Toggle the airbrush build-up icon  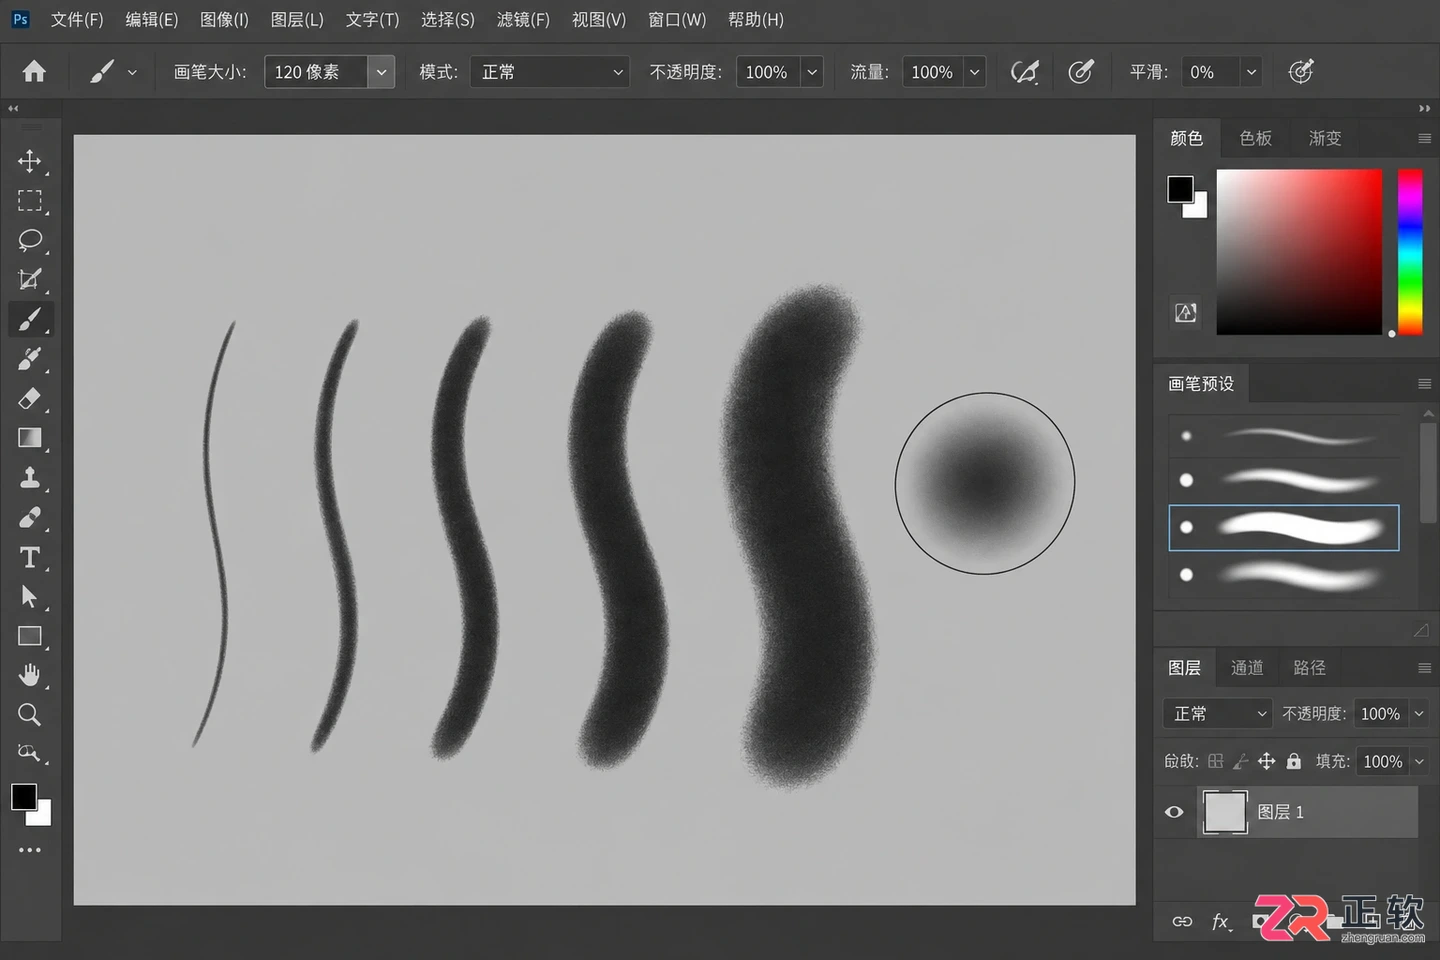[x=1081, y=71]
